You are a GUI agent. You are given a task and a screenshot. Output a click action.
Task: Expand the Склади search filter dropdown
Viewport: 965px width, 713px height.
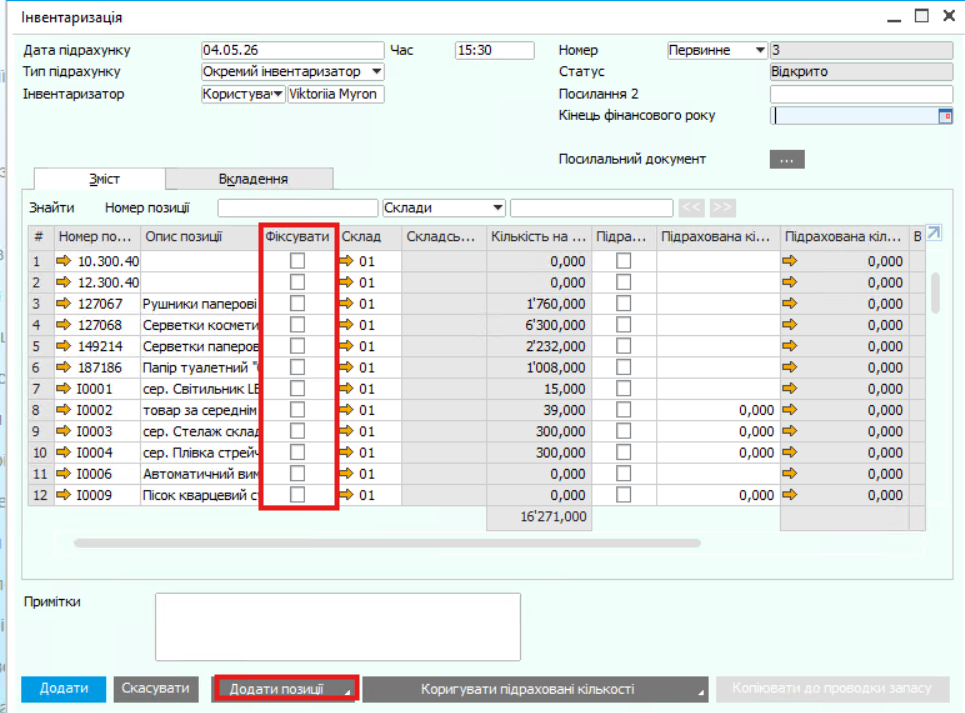pyautogui.click(x=498, y=208)
